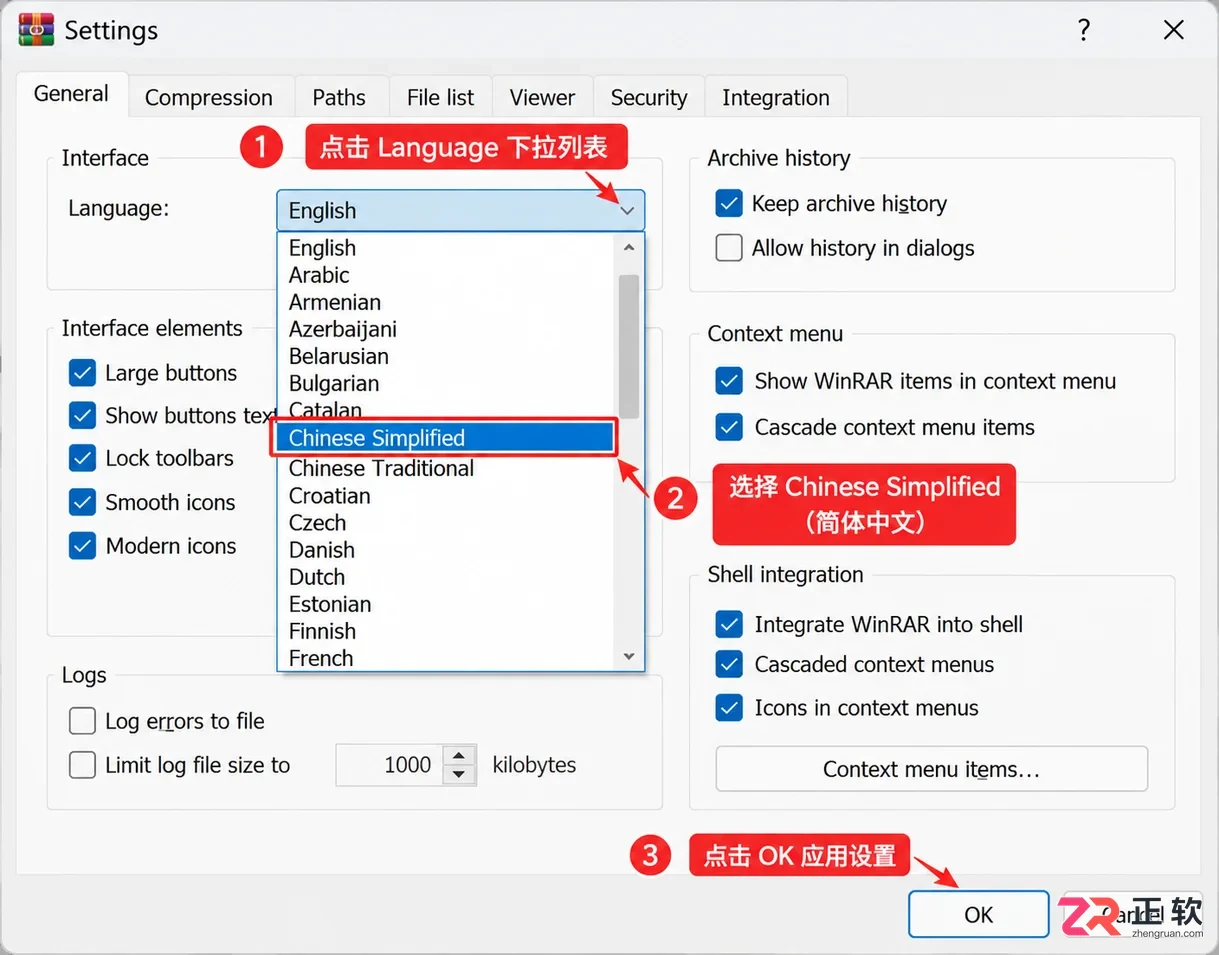Image resolution: width=1219 pixels, height=955 pixels.
Task: Decrease the log size spinner value
Action: [458, 774]
